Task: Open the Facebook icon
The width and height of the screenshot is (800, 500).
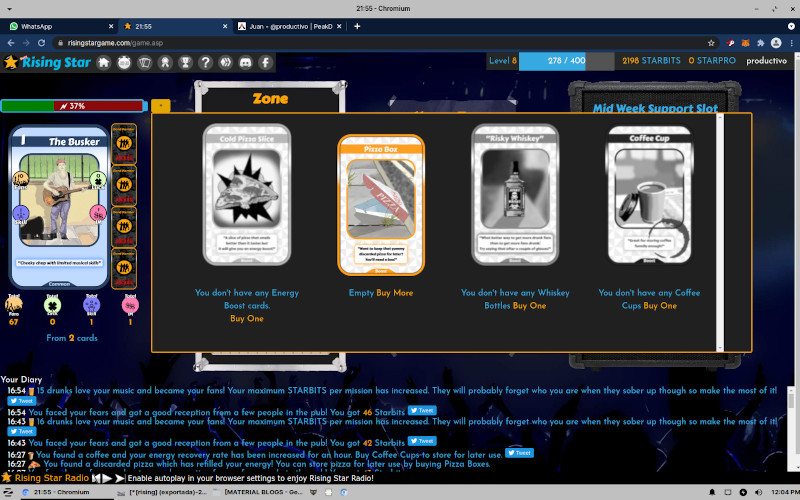Action: [x=265, y=62]
